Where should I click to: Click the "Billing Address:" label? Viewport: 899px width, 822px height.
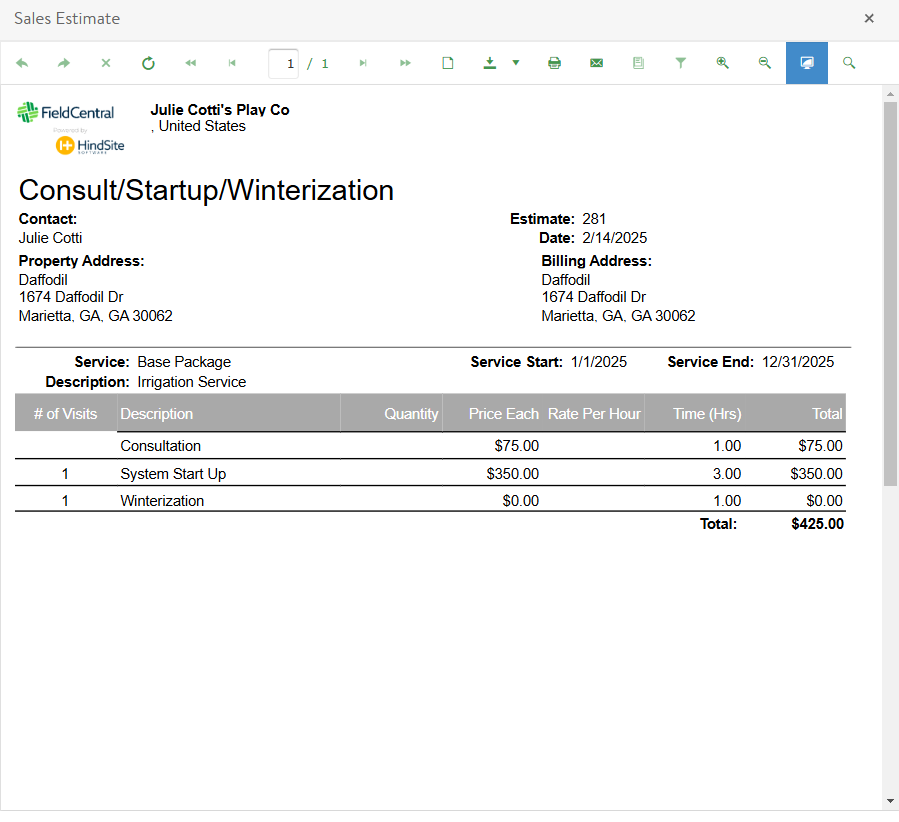click(597, 261)
